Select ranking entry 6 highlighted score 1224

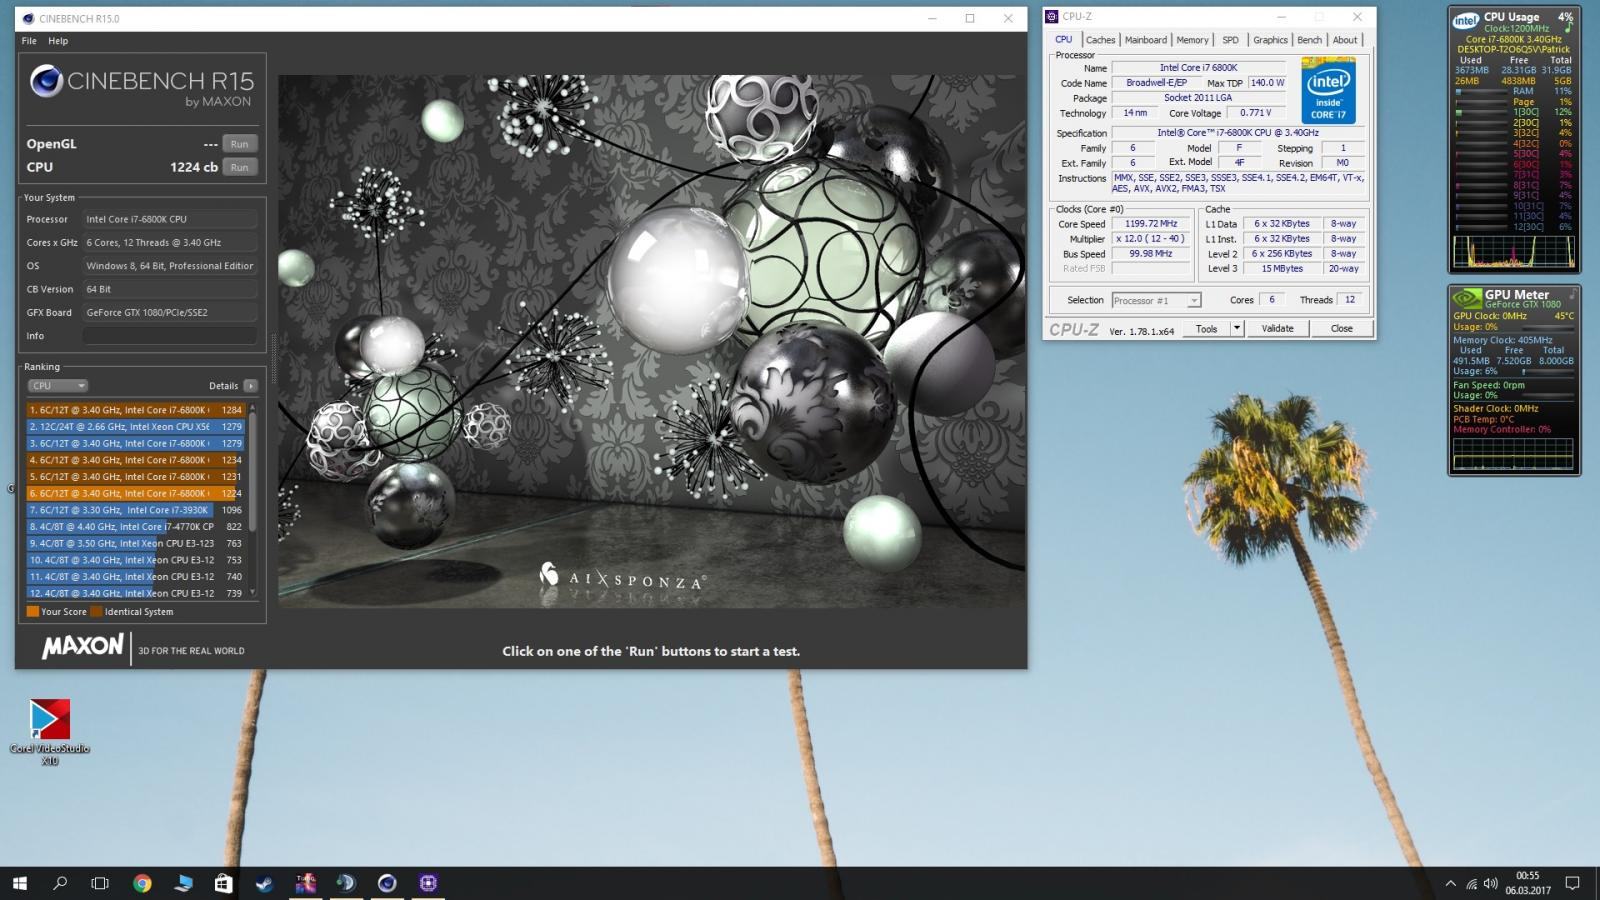[136, 493]
